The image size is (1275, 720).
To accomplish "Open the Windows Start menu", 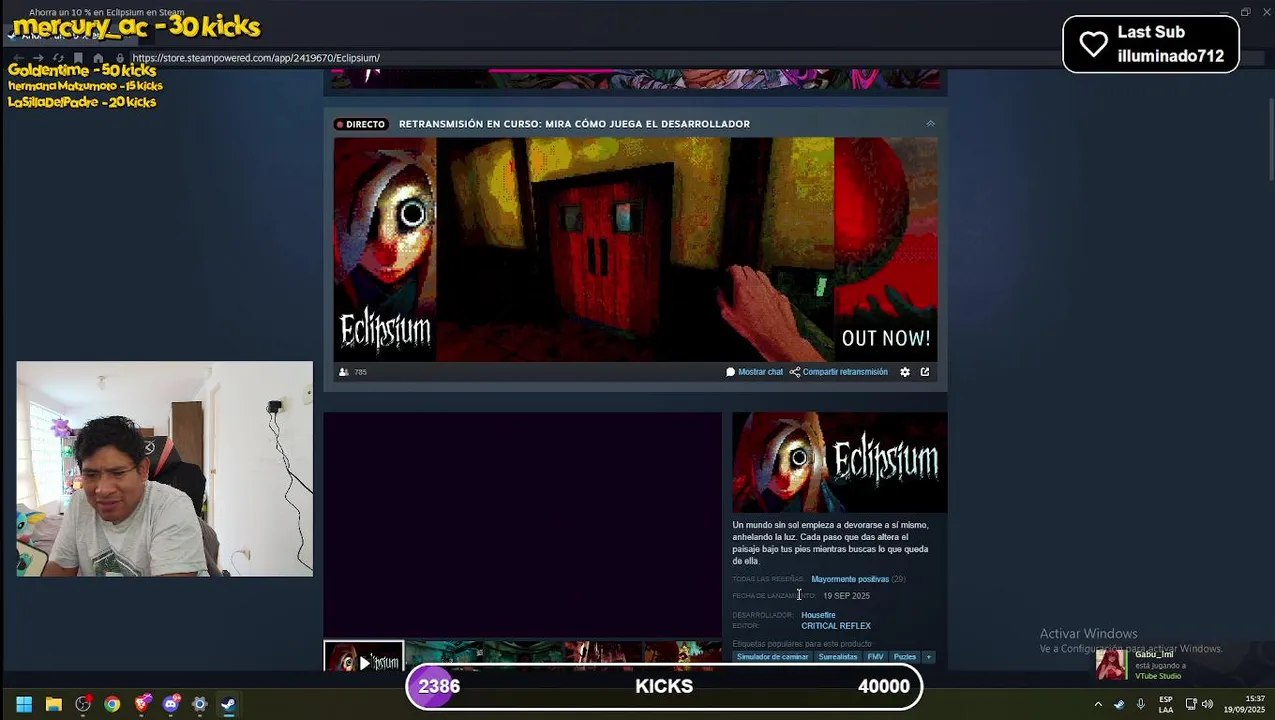I will 24,704.
